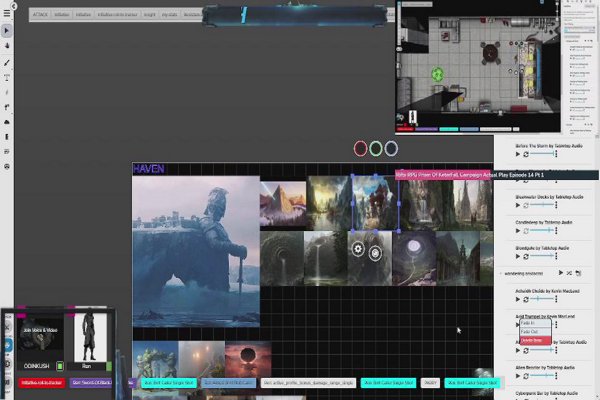Image resolution: width=600 pixels, height=400 pixels.
Task: Open more options for Candledeep track
Action: (x=556, y=230)
